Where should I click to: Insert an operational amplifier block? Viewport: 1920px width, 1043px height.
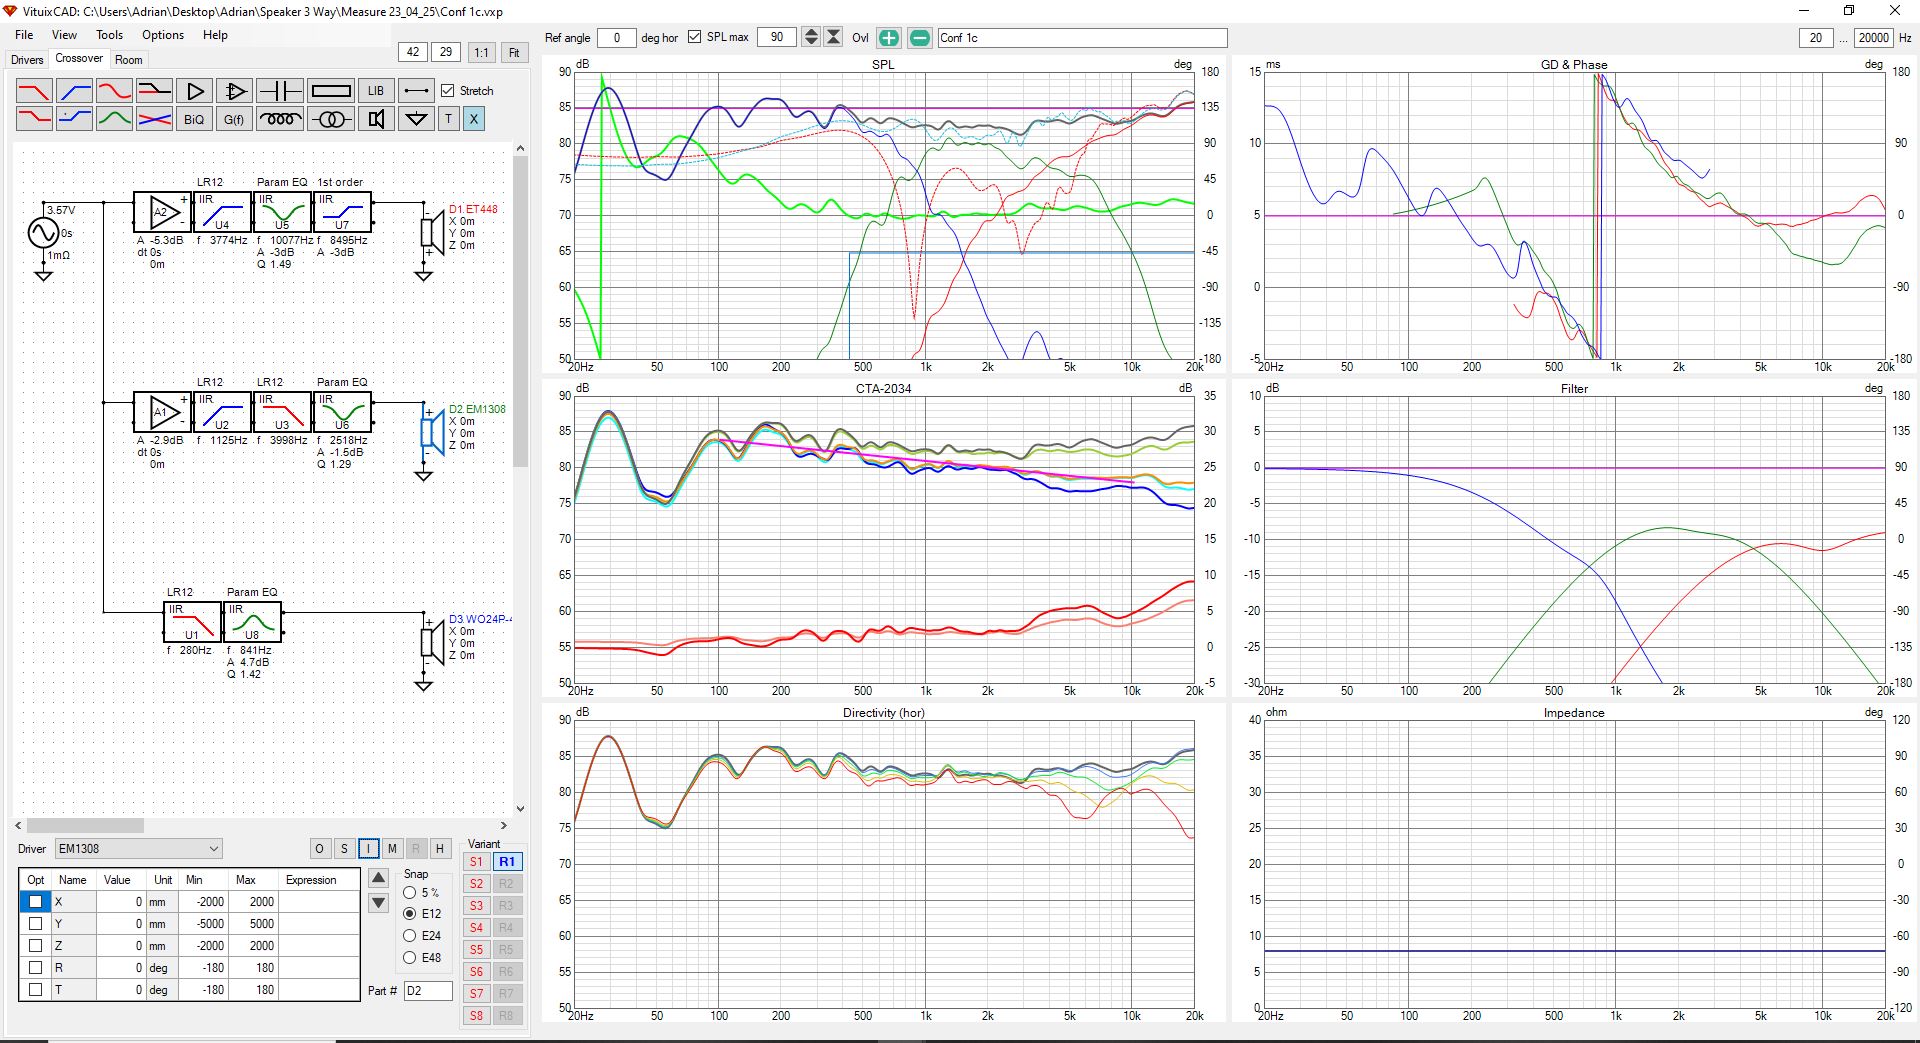click(x=235, y=91)
